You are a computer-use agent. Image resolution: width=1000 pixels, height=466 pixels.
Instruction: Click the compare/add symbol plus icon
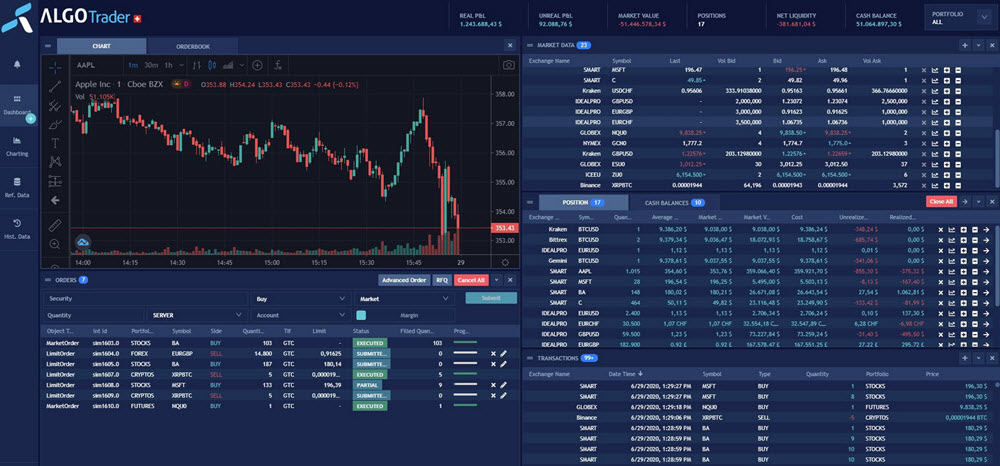pyautogui.click(x=257, y=65)
